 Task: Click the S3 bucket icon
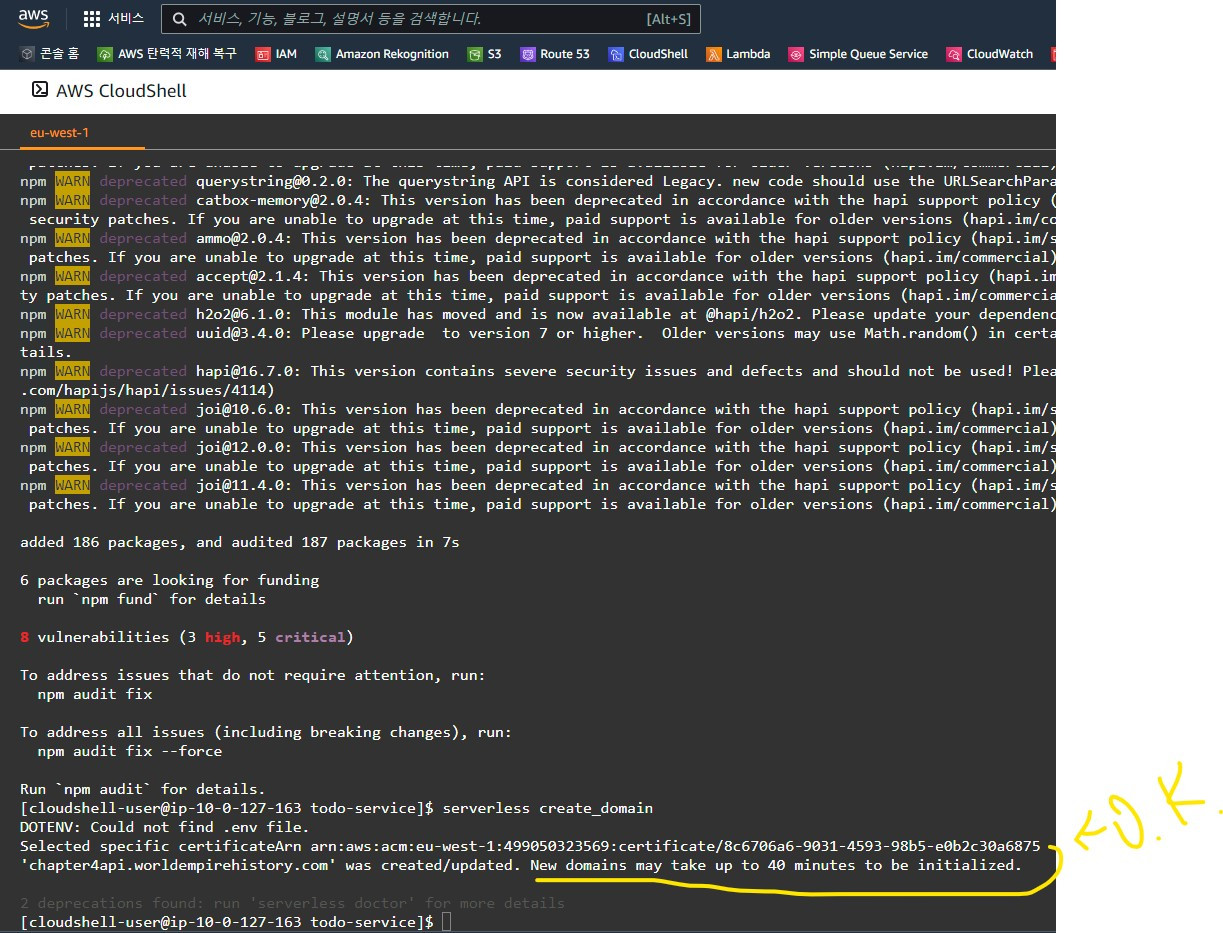(475, 54)
